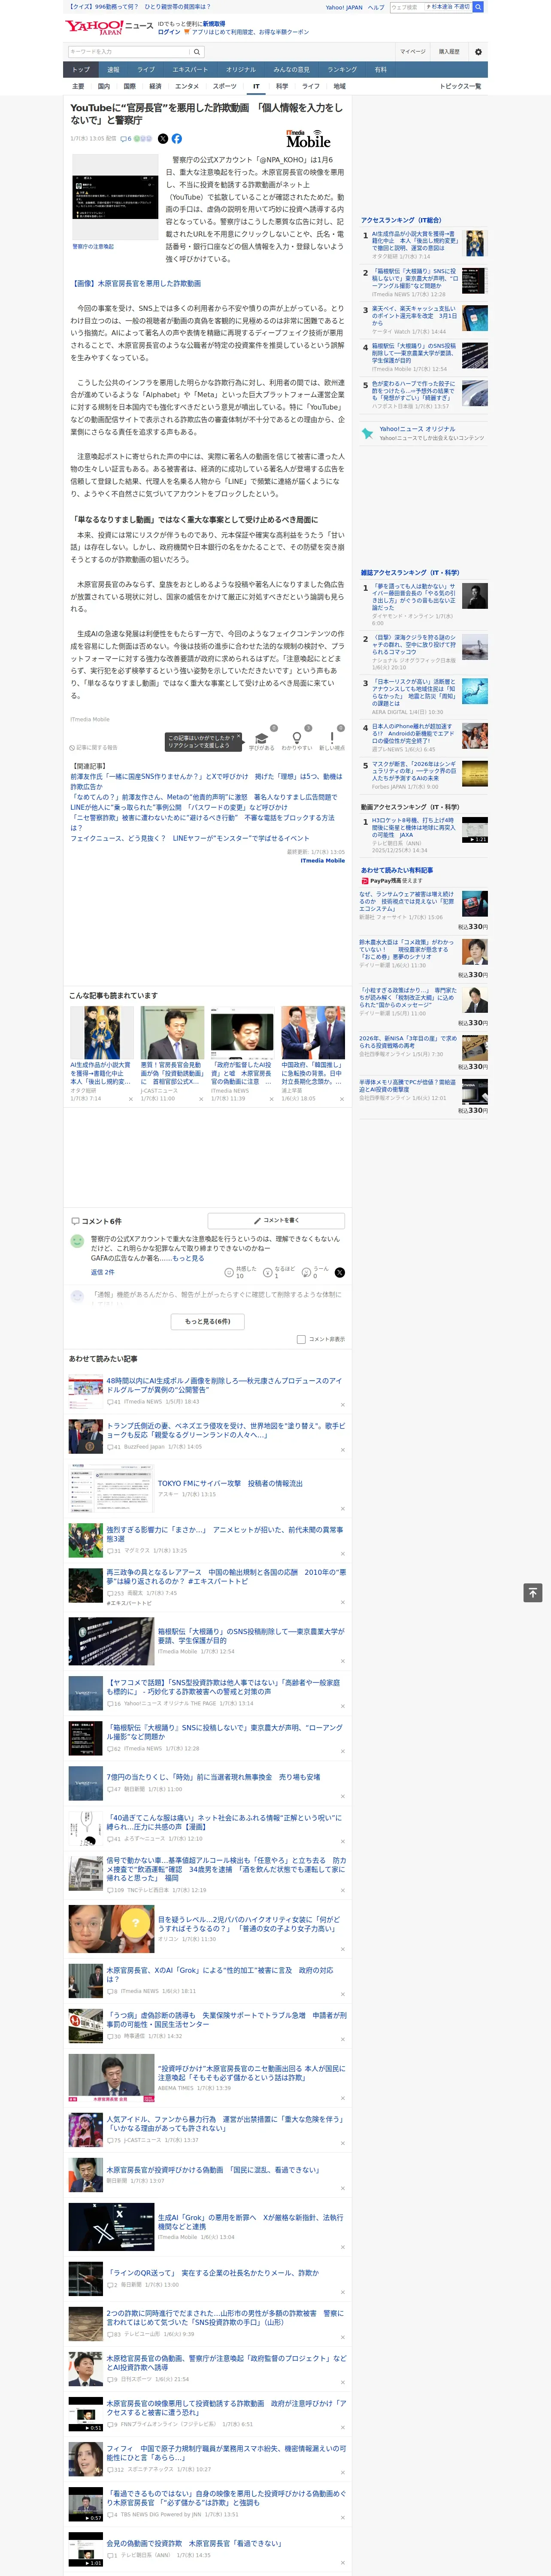Open the エンタメ category tab
The image size is (551, 2576).
tap(187, 86)
